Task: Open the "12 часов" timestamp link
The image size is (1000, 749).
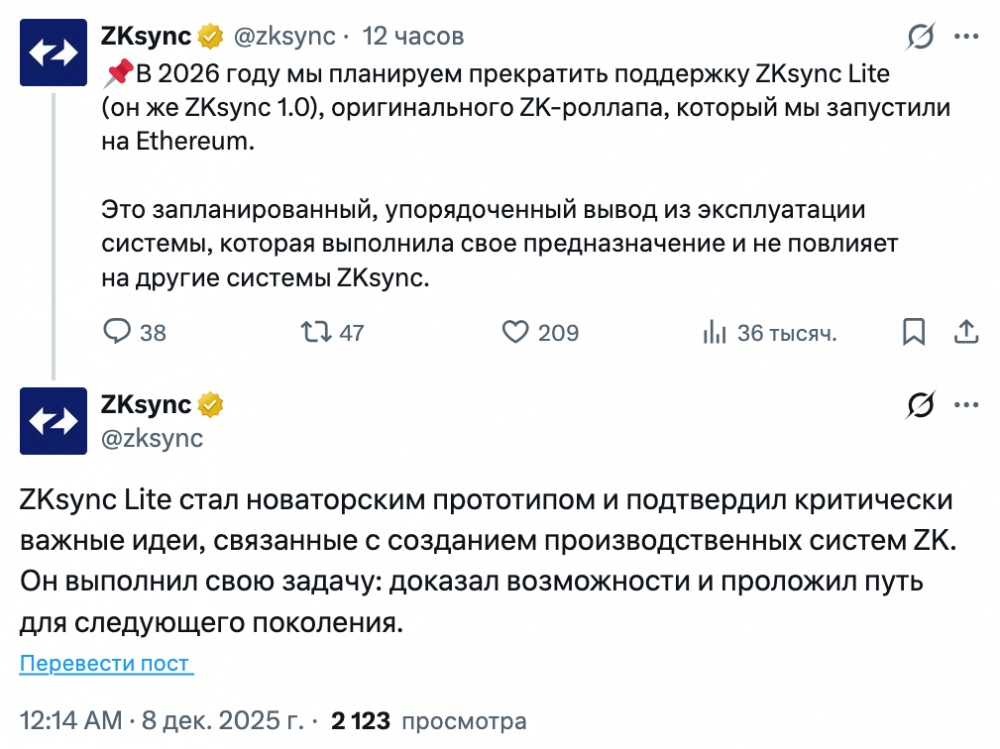Action: 412,36
